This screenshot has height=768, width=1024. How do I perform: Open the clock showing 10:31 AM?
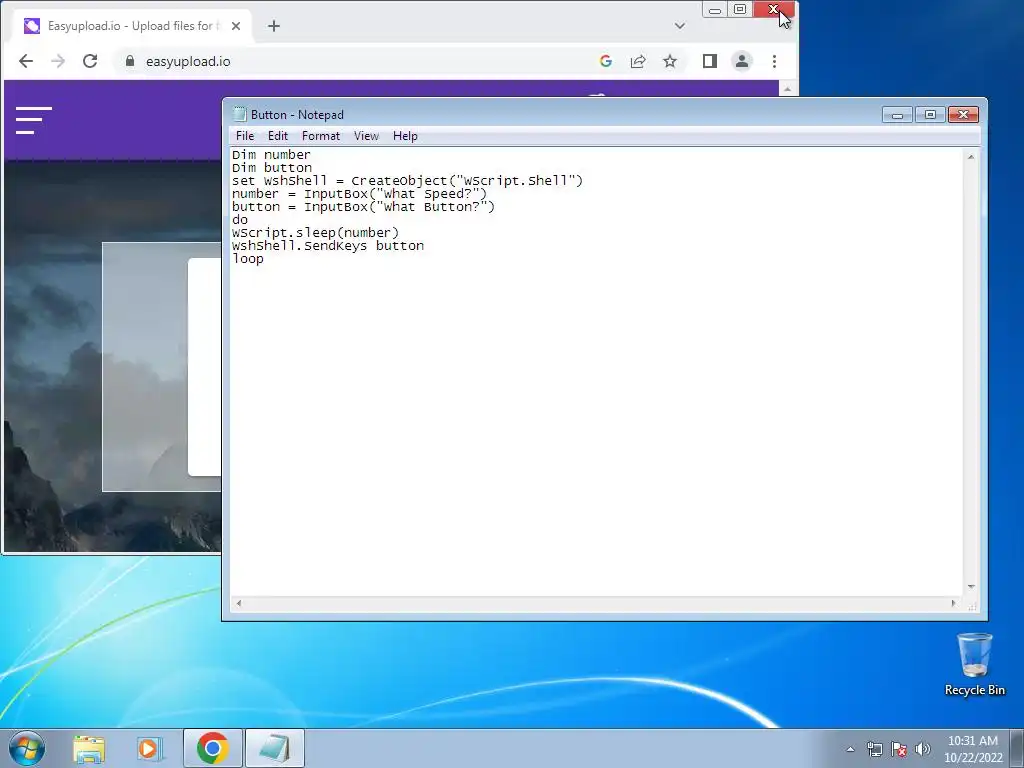pos(973,749)
